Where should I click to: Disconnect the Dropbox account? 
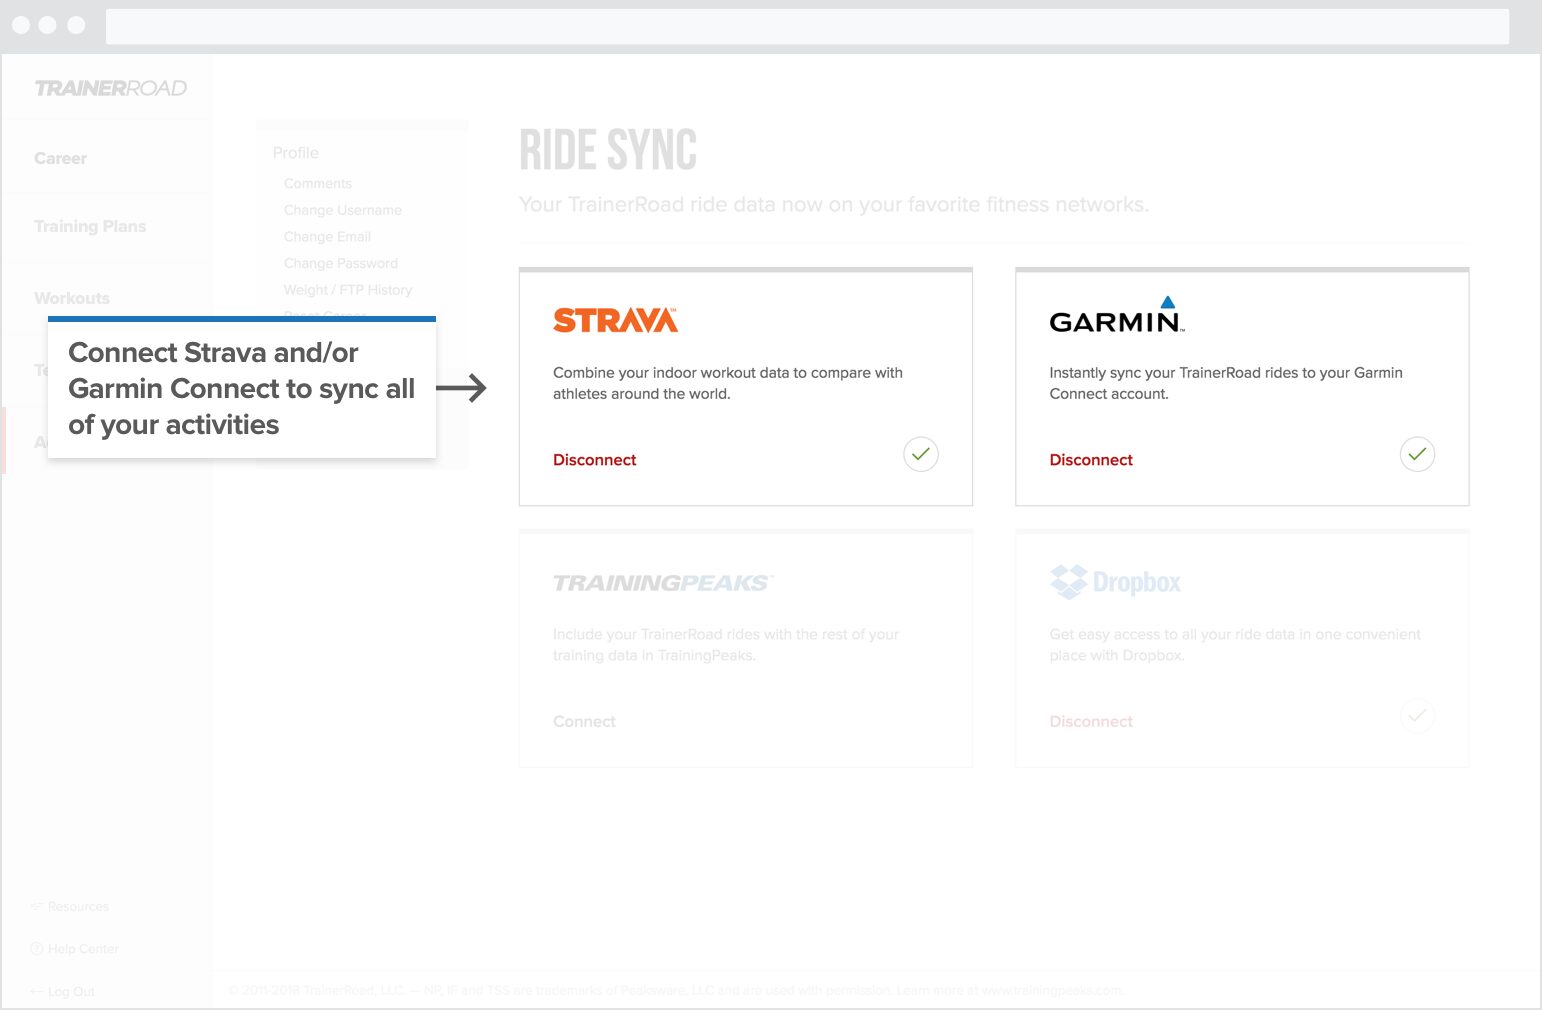click(1091, 722)
